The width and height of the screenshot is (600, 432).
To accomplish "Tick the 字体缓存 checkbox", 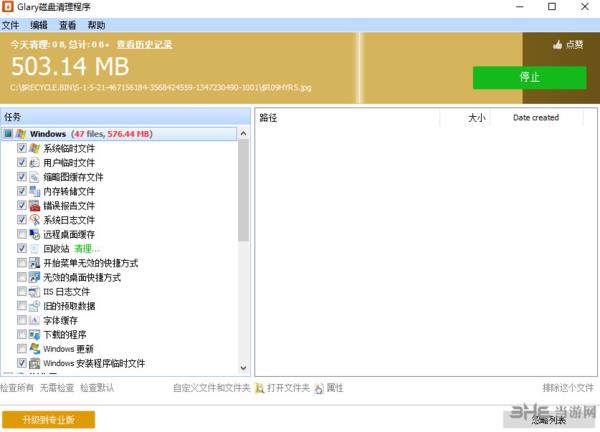I will 22,320.
